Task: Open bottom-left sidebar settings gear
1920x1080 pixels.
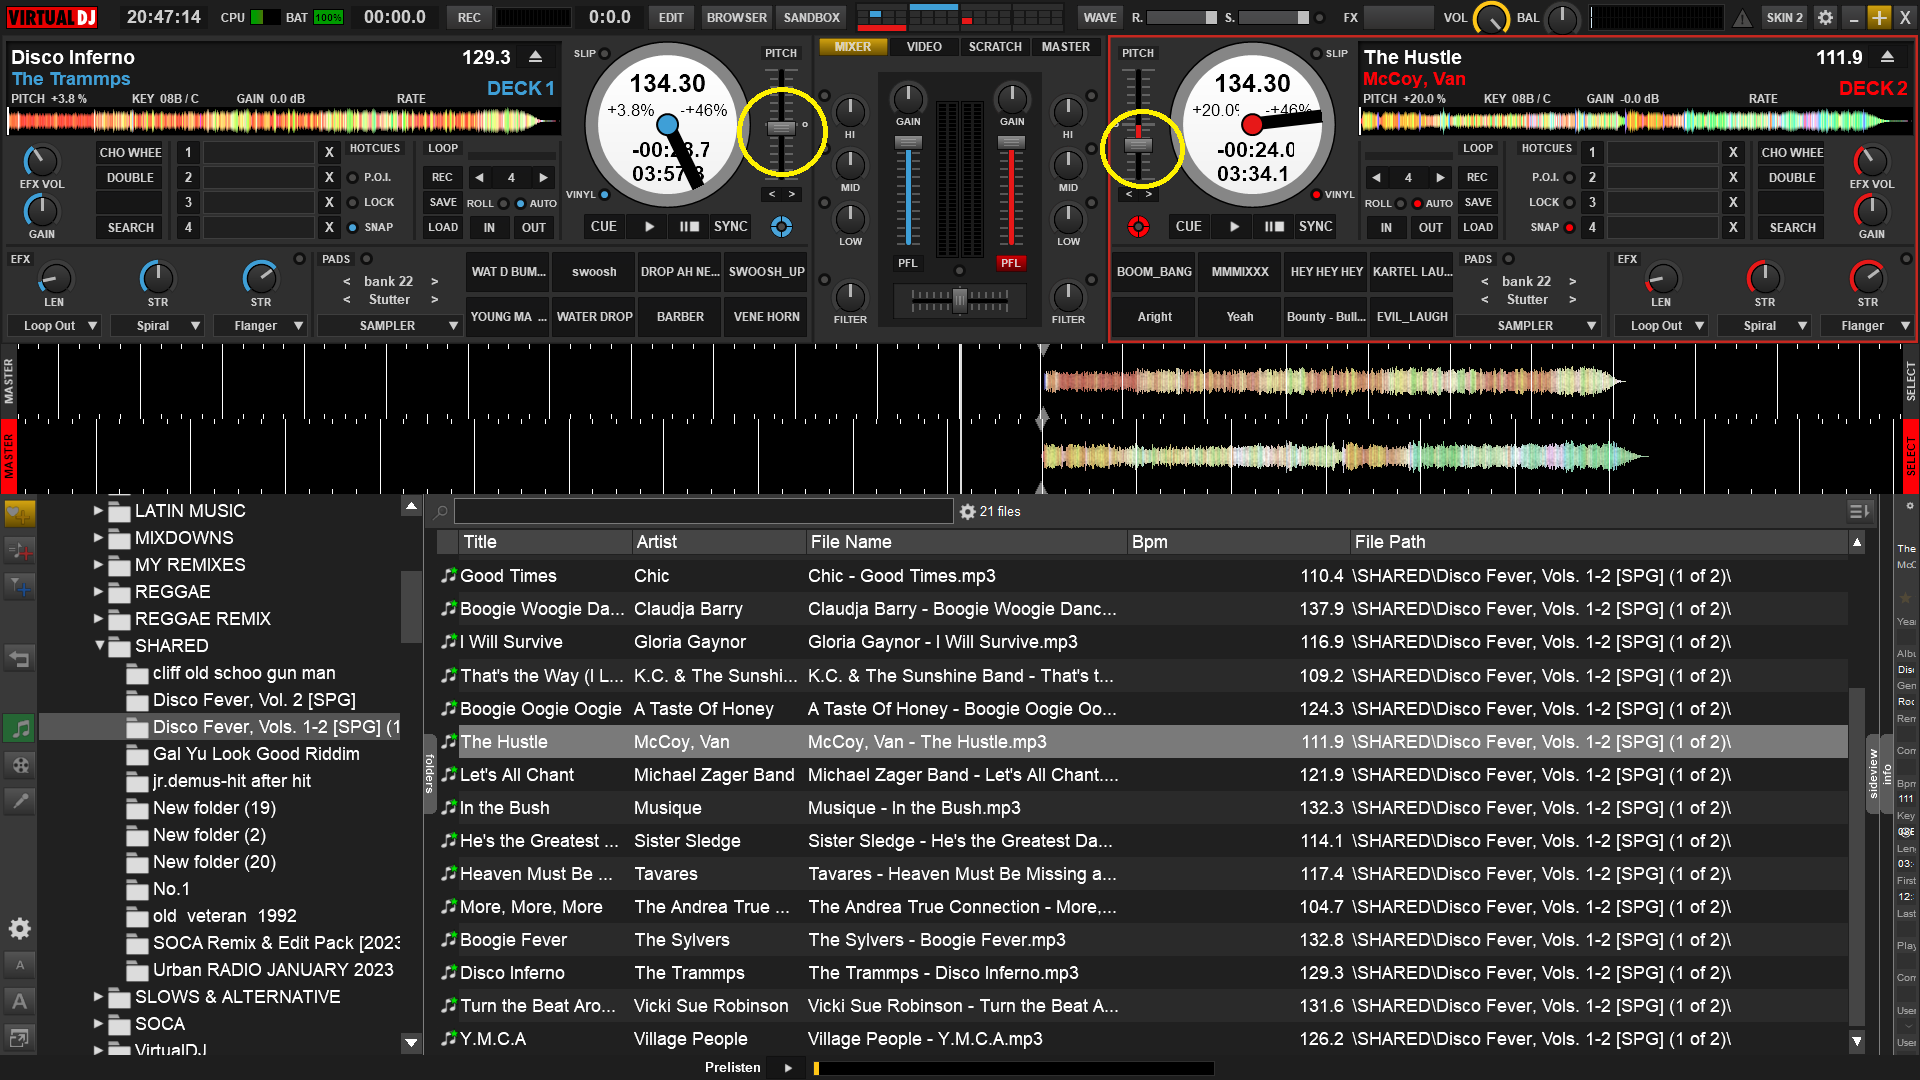Action: [19, 928]
